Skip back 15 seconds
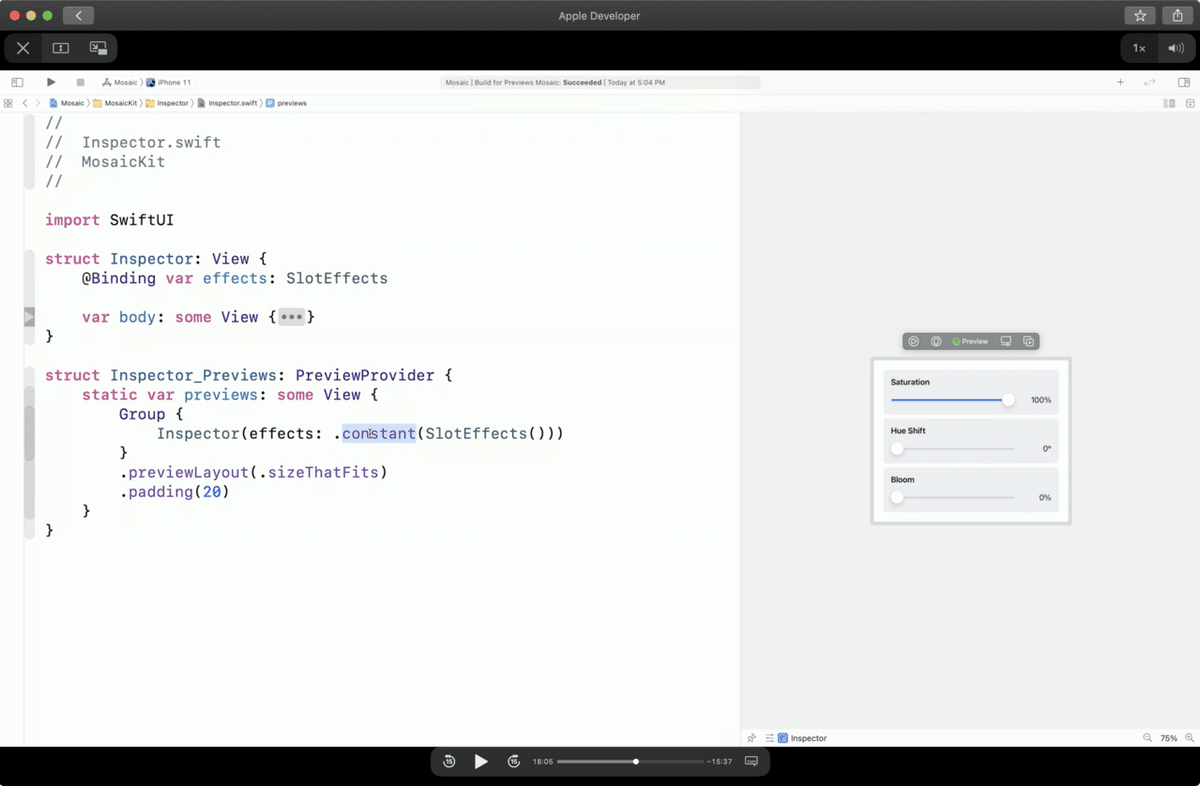The height and width of the screenshot is (786, 1200). tap(449, 762)
